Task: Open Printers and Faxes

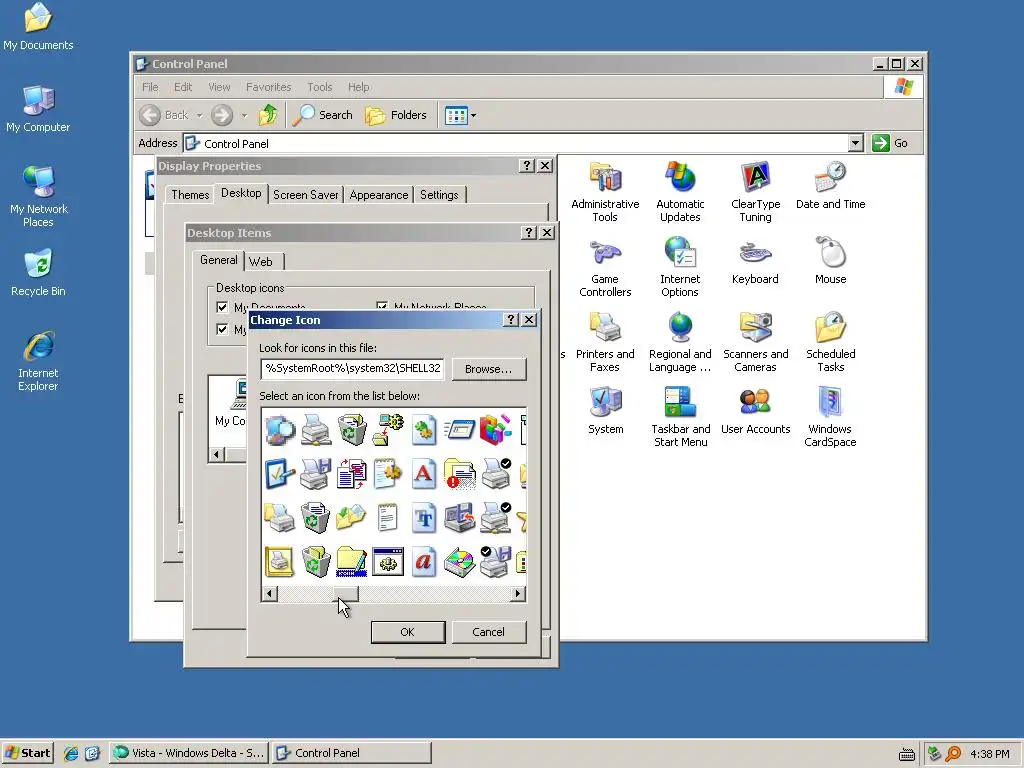Action: tap(605, 343)
